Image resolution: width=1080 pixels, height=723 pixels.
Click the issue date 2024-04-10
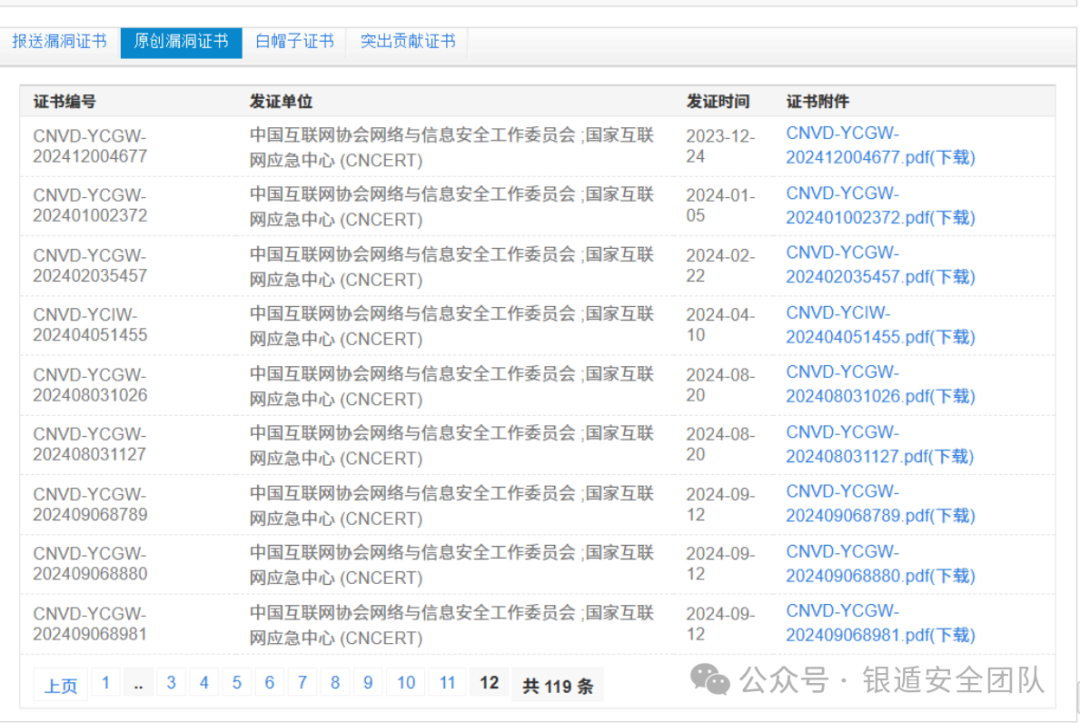tap(720, 324)
